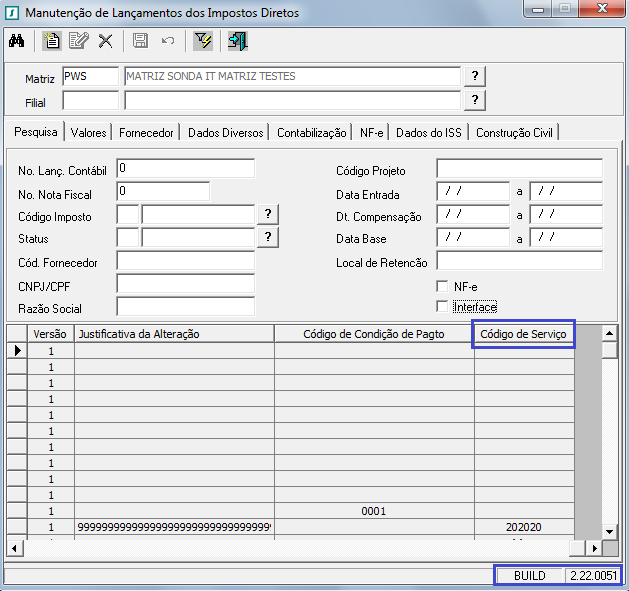Viewport: 629px width, 591px height.
Task: Click Justificativa da Alteração column header
Action: (x=174, y=334)
